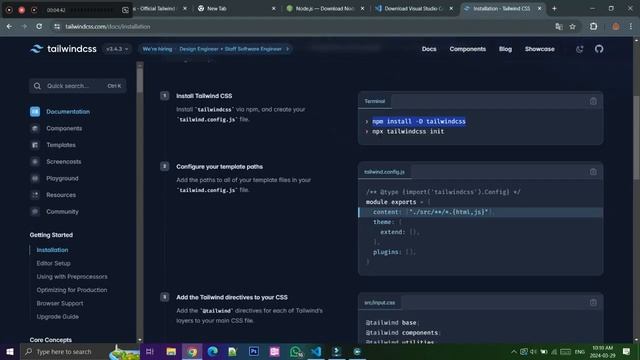Click Add the Tailwind directives heading
640x360 pixels.
click(232, 297)
